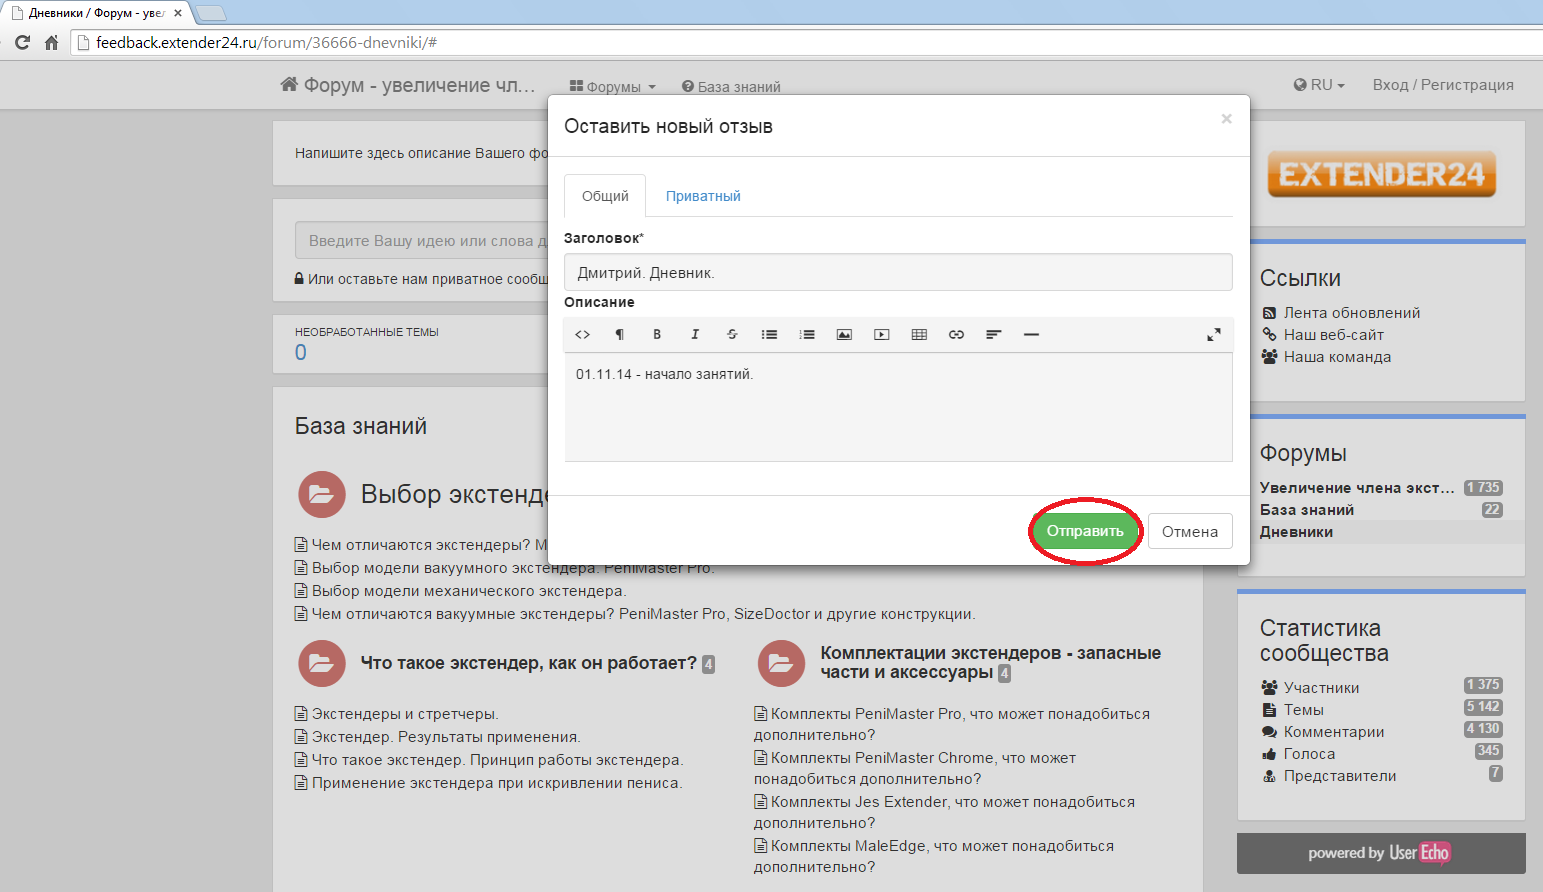
Task: Open Комплекты PeniMaster Pro article
Action: 952,724
